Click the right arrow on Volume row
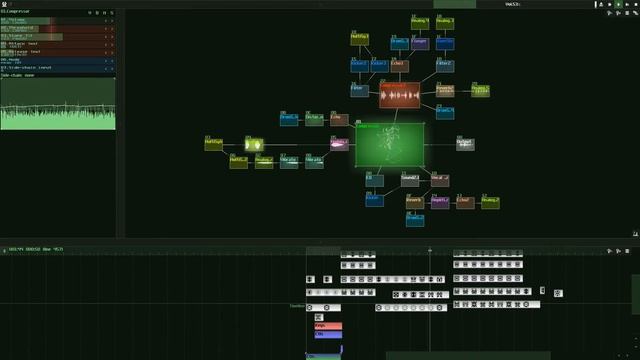Image resolution: width=640 pixels, height=360 pixels. tap(112, 21)
